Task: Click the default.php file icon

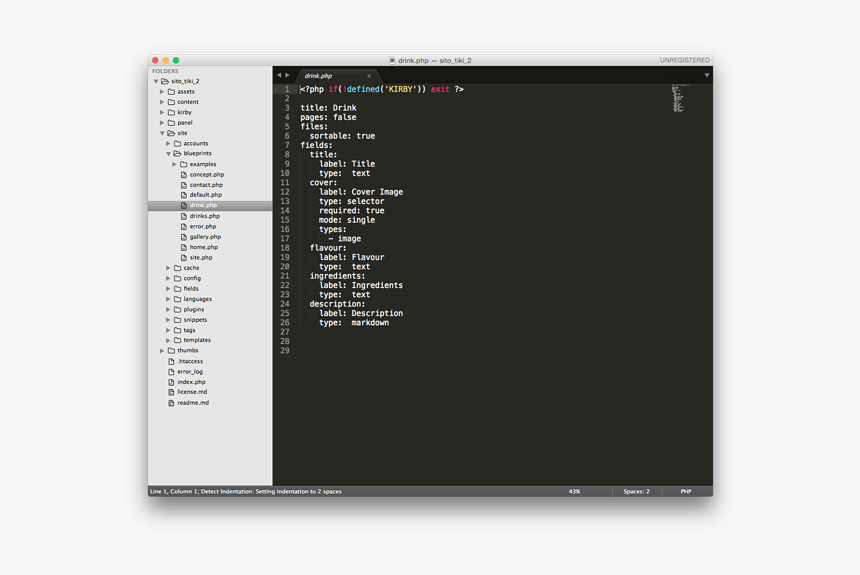Action: 184,195
